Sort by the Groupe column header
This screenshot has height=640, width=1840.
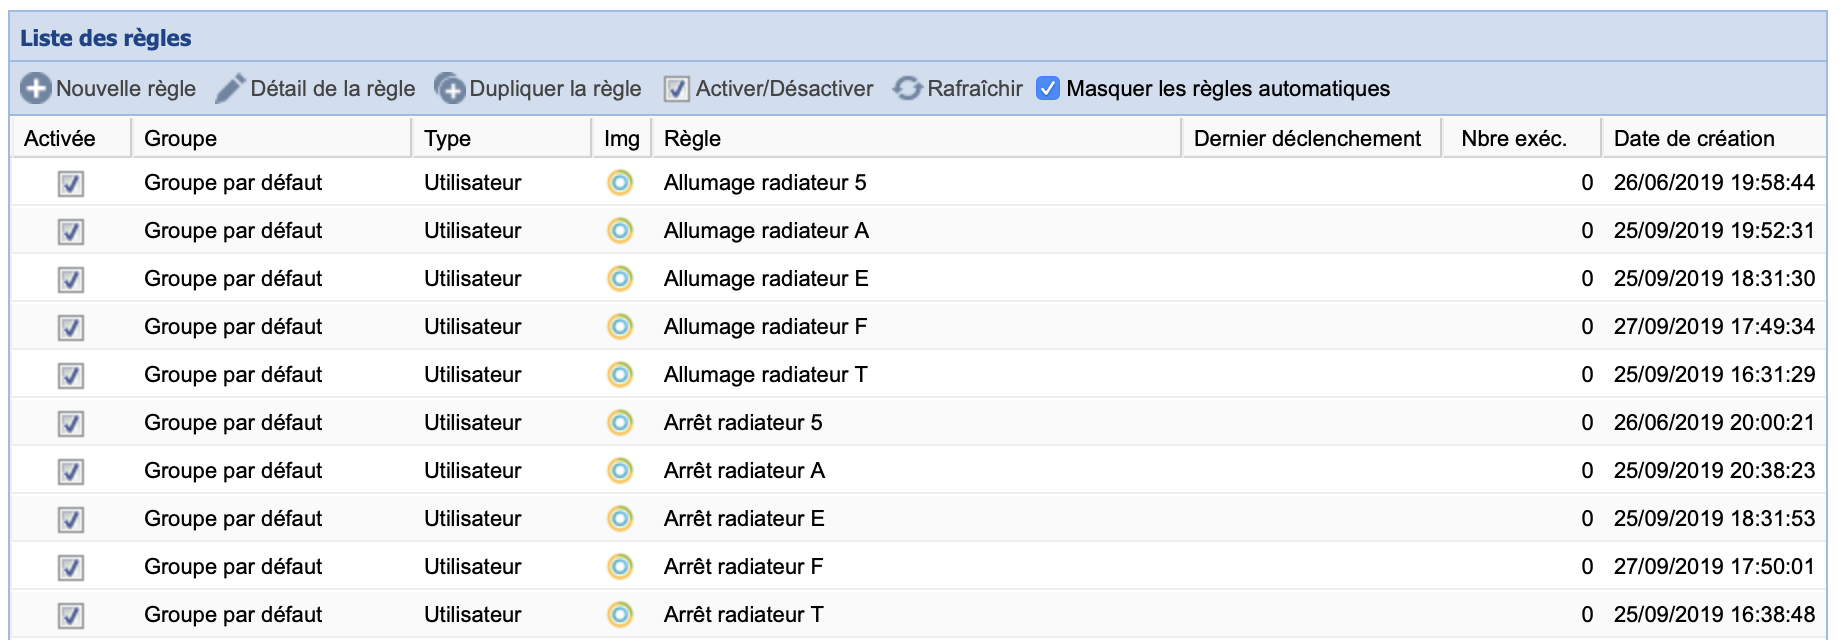pyautogui.click(x=271, y=138)
